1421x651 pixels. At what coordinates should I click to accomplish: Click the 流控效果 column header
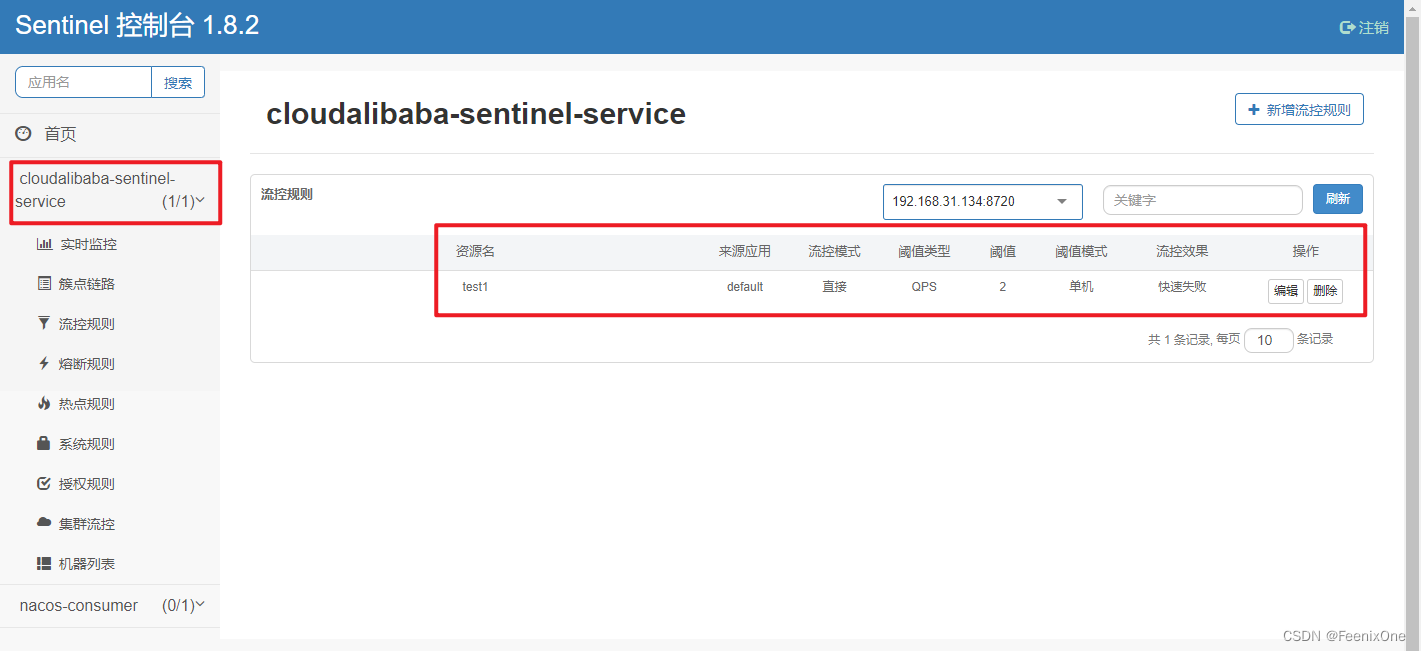click(1183, 251)
